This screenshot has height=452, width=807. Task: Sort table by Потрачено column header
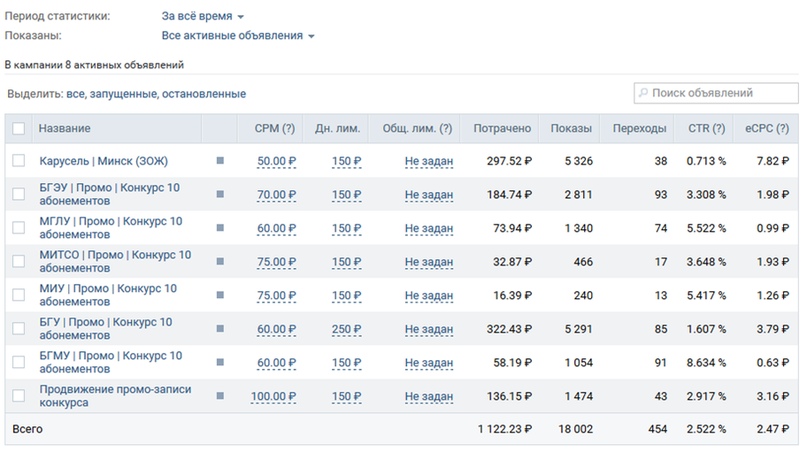502,128
